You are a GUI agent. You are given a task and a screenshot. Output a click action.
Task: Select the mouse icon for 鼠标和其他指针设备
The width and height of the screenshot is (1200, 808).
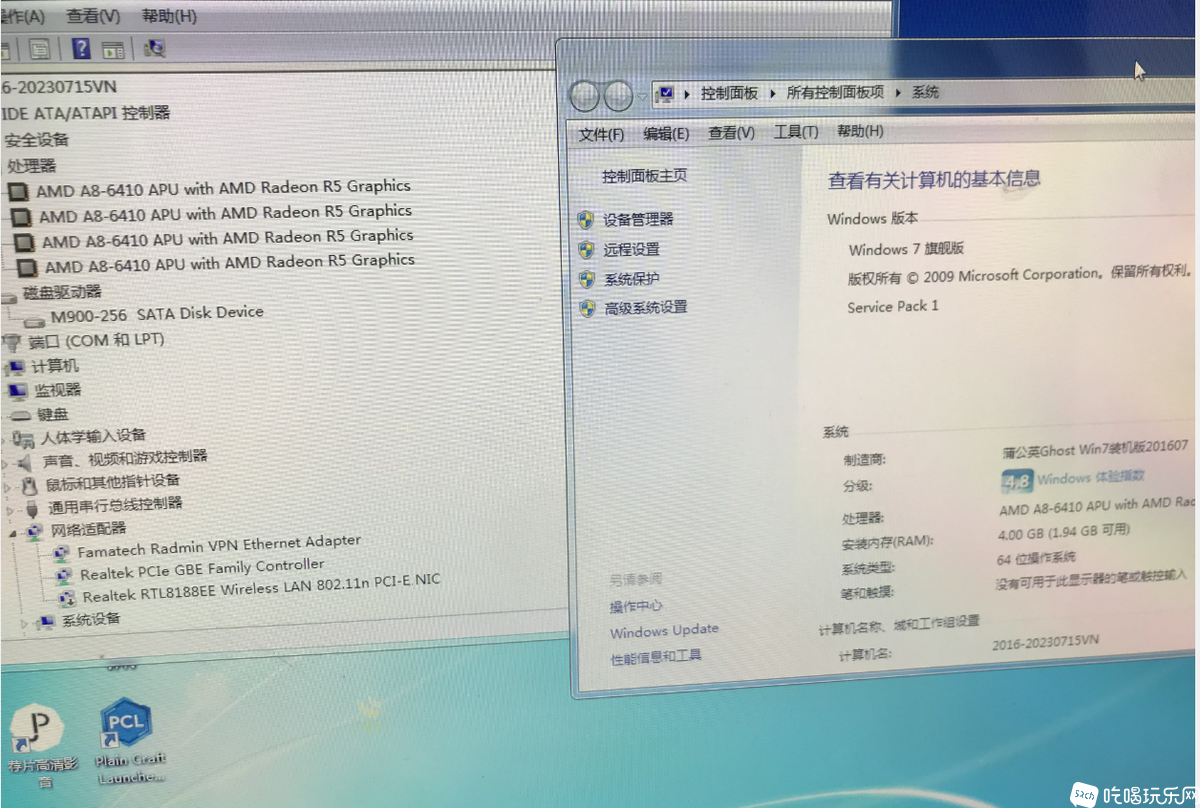29,486
